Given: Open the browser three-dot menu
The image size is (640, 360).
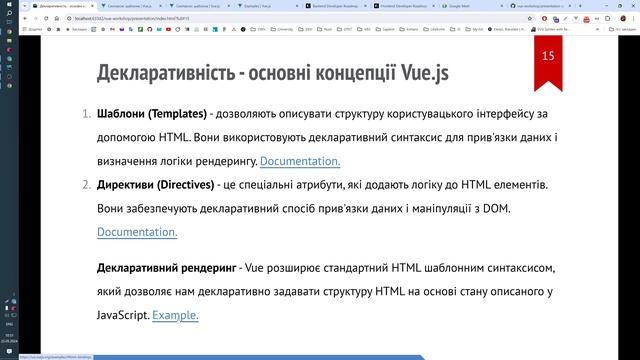Looking at the screenshot, I should 633,18.
